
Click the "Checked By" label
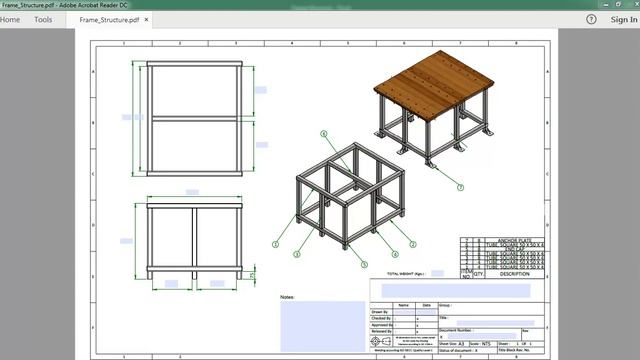(381, 318)
